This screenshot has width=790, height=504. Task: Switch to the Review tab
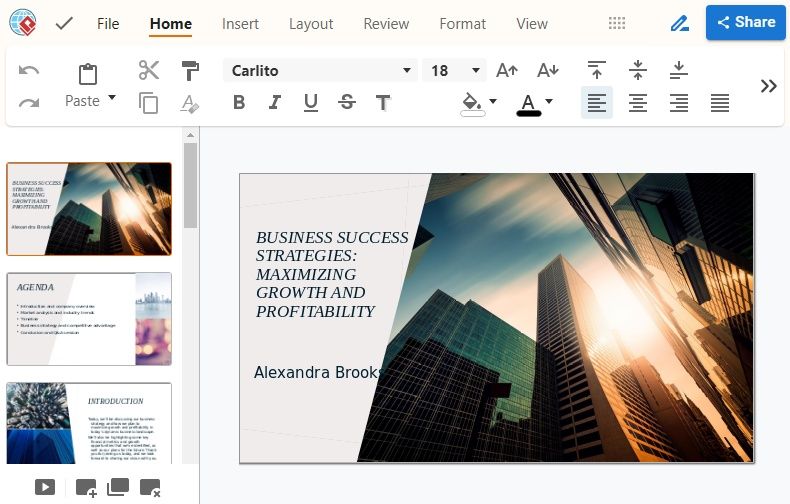(x=386, y=24)
